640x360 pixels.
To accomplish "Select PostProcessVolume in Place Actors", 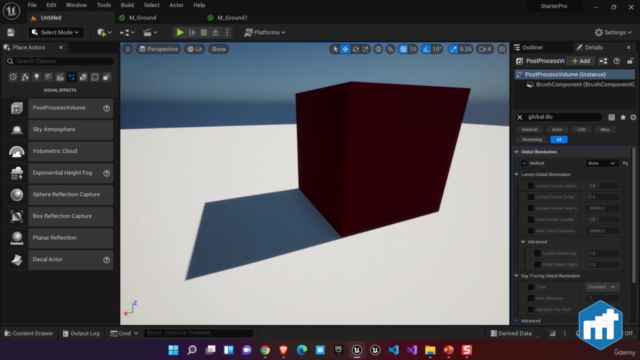I will (x=59, y=108).
